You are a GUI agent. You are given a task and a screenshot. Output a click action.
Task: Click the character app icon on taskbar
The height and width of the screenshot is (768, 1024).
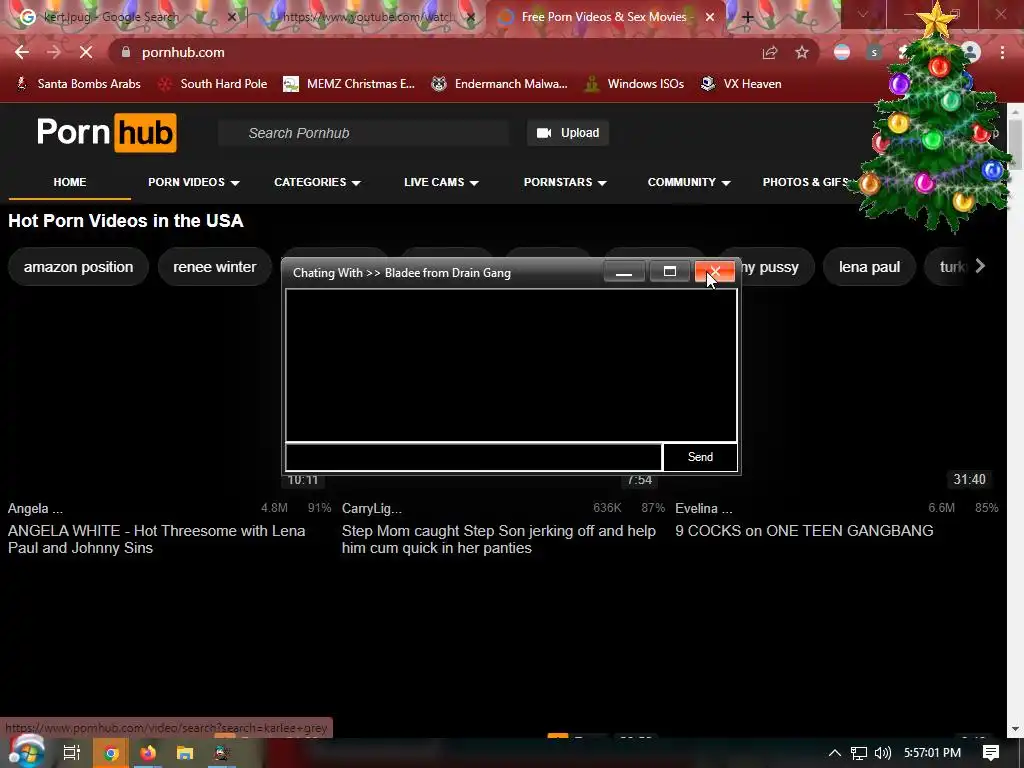(x=222, y=753)
